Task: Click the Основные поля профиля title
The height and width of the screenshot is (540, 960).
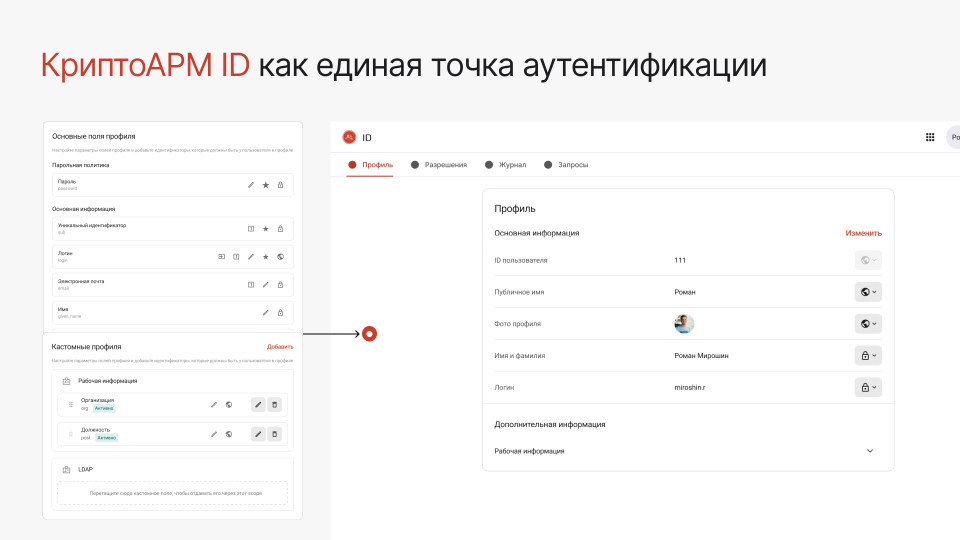Action: 94,137
